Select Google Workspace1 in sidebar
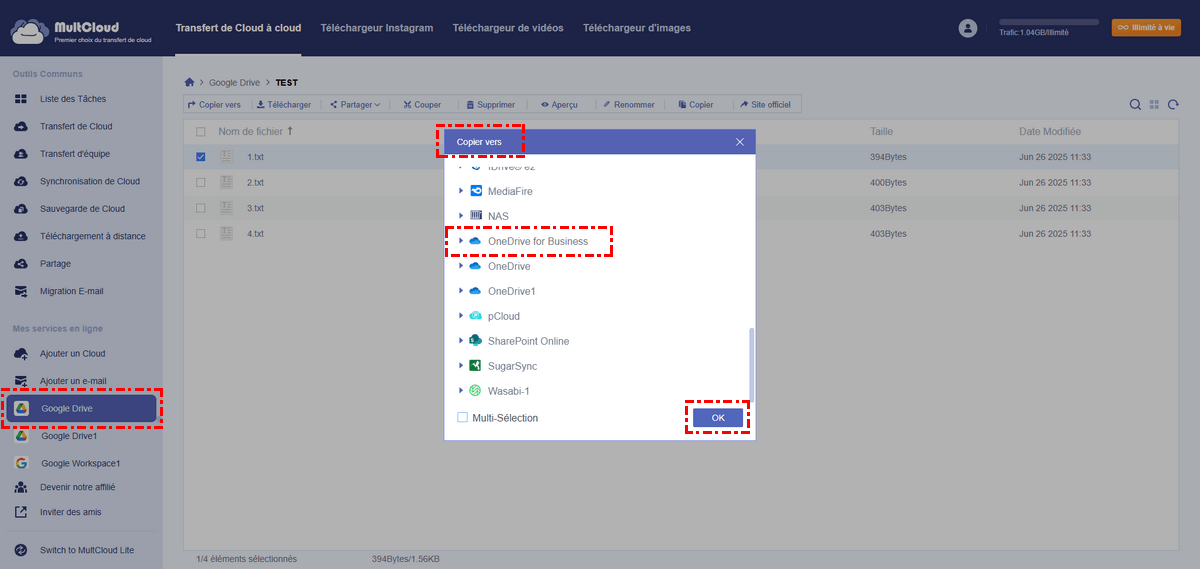This screenshot has width=1200, height=569. (80, 464)
